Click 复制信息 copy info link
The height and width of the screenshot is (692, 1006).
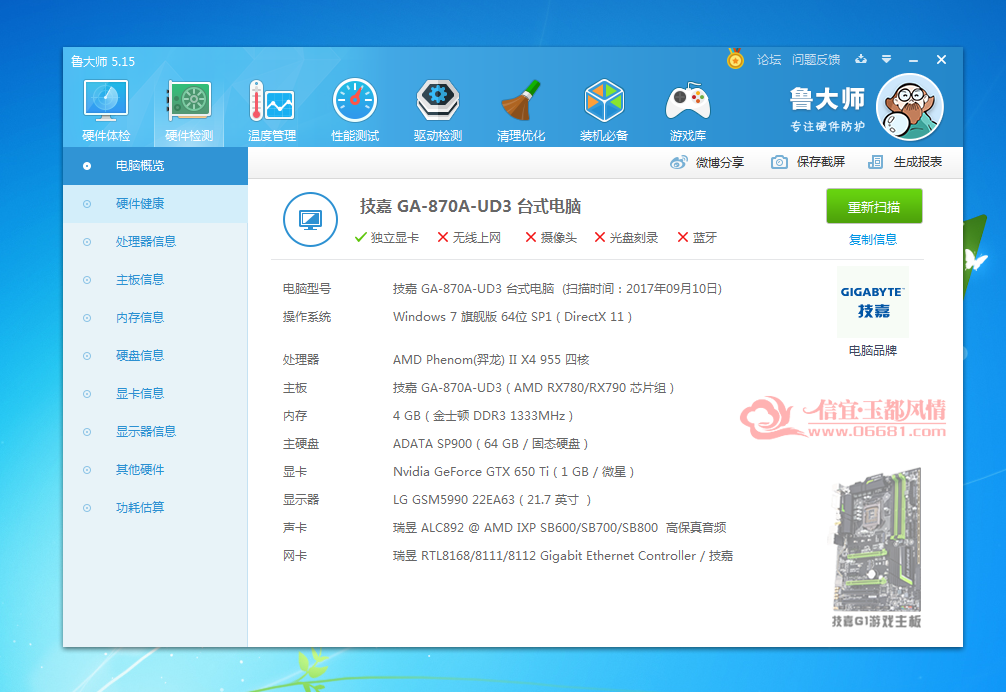873,239
